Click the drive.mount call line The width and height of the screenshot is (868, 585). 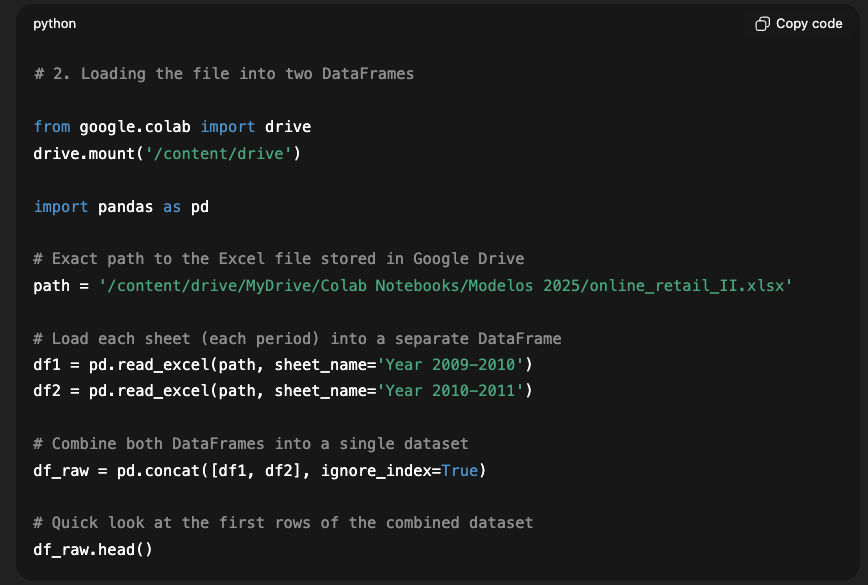coord(167,153)
